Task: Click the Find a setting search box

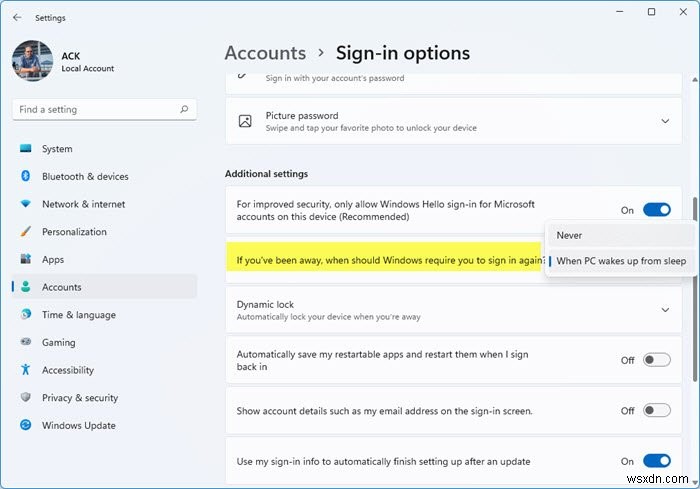Action: click(x=104, y=109)
